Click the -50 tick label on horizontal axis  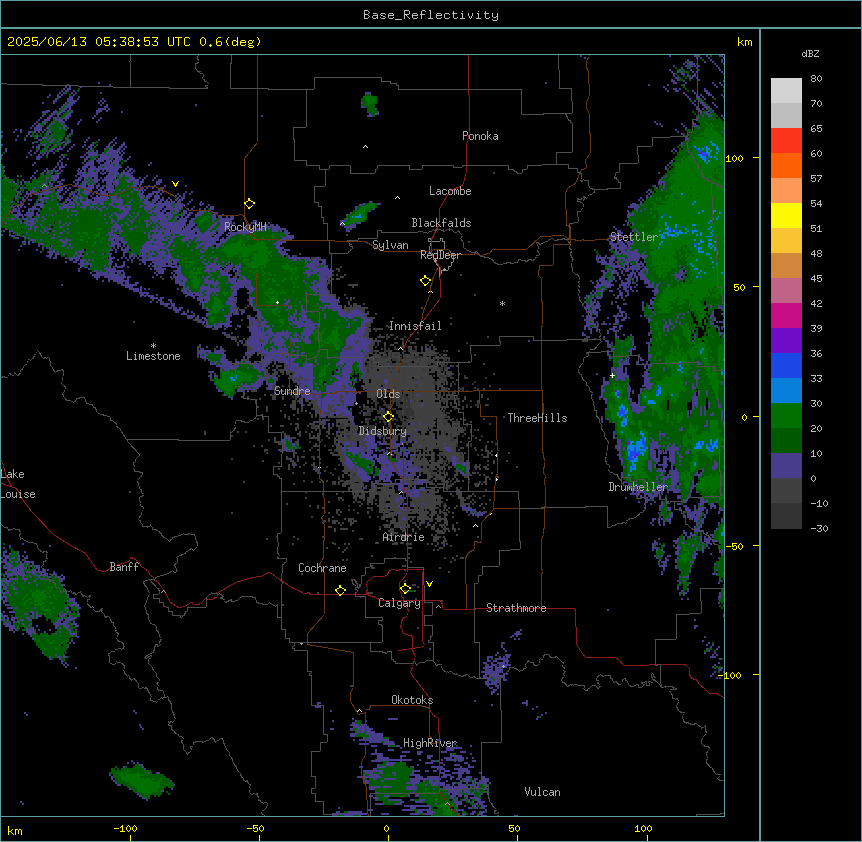(x=255, y=828)
